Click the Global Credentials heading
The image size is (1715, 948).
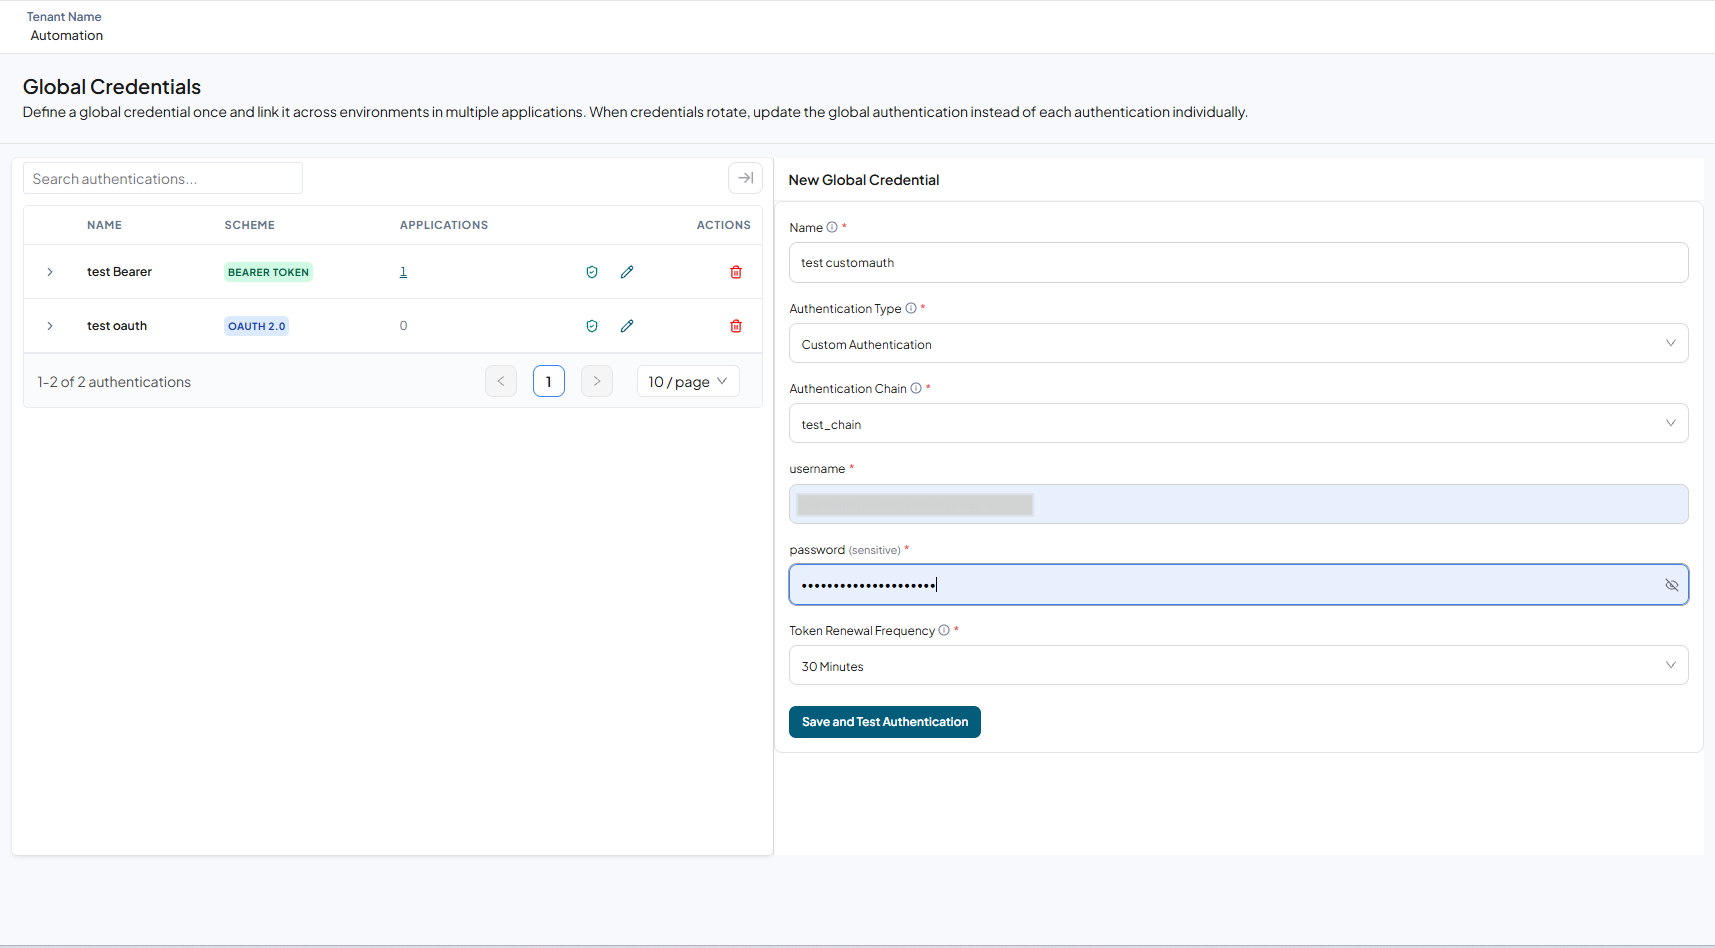pos(112,87)
